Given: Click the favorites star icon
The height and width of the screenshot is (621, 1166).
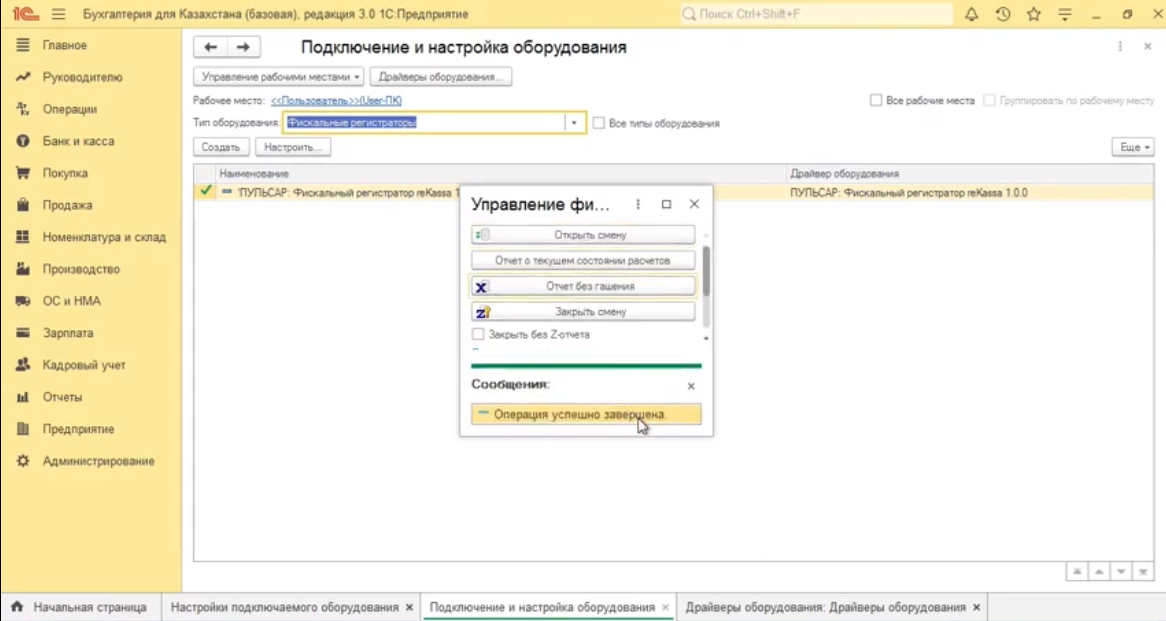Looking at the screenshot, I should [1034, 15].
